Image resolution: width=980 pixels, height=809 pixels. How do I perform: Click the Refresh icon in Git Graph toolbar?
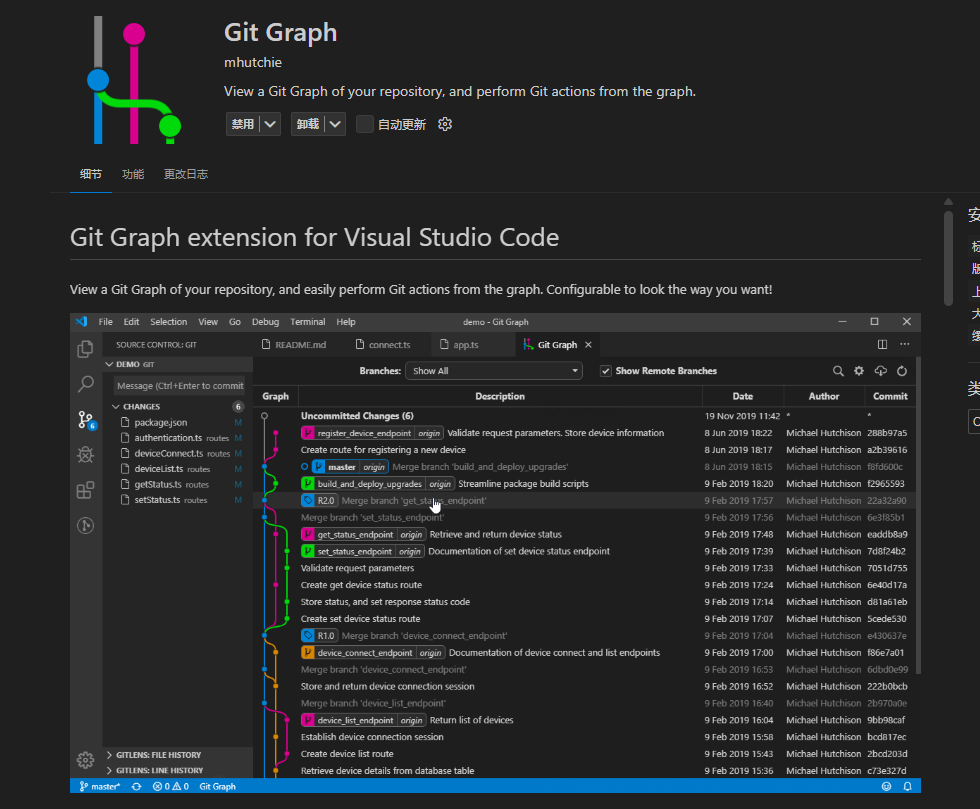(902, 371)
